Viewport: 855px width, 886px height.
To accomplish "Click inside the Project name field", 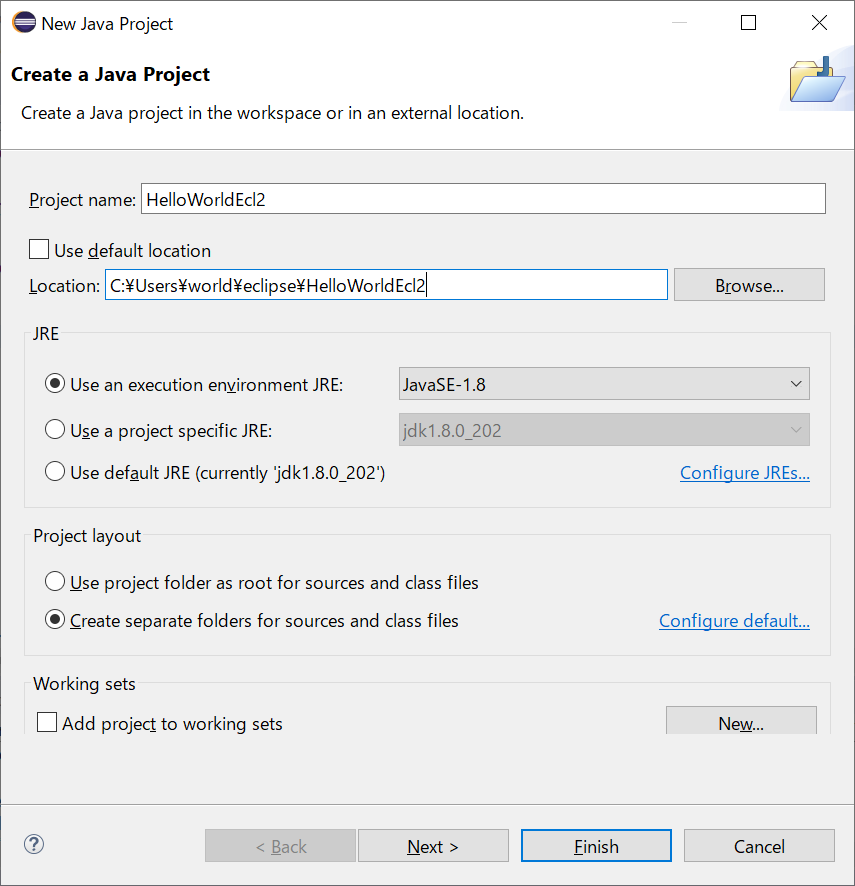I will point(482,198).
